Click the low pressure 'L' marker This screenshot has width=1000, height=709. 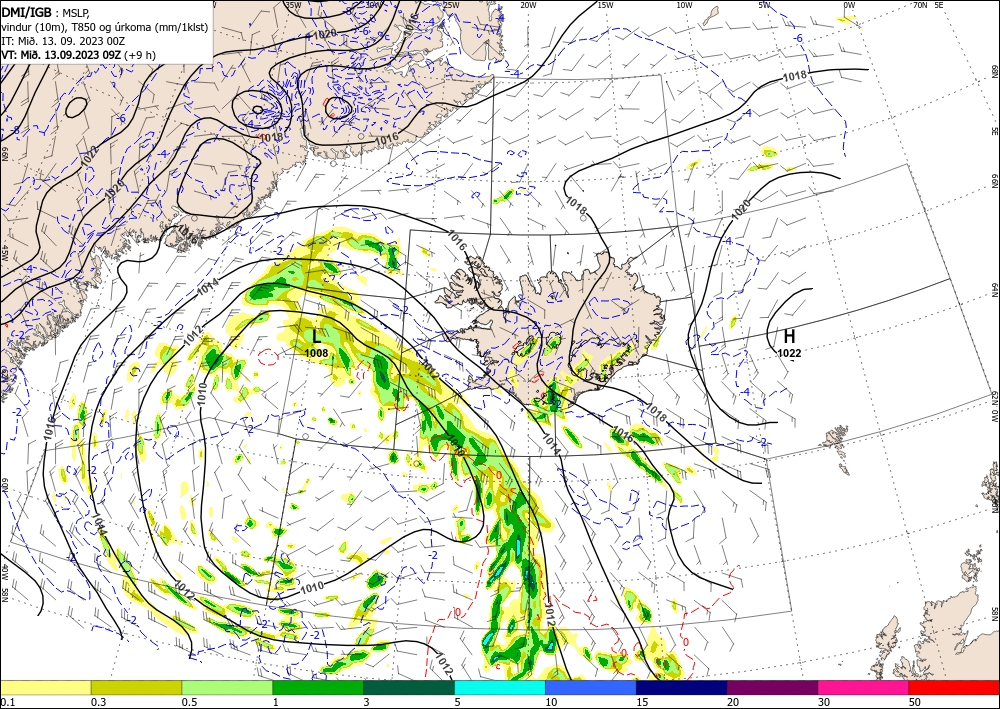point(316,337)
